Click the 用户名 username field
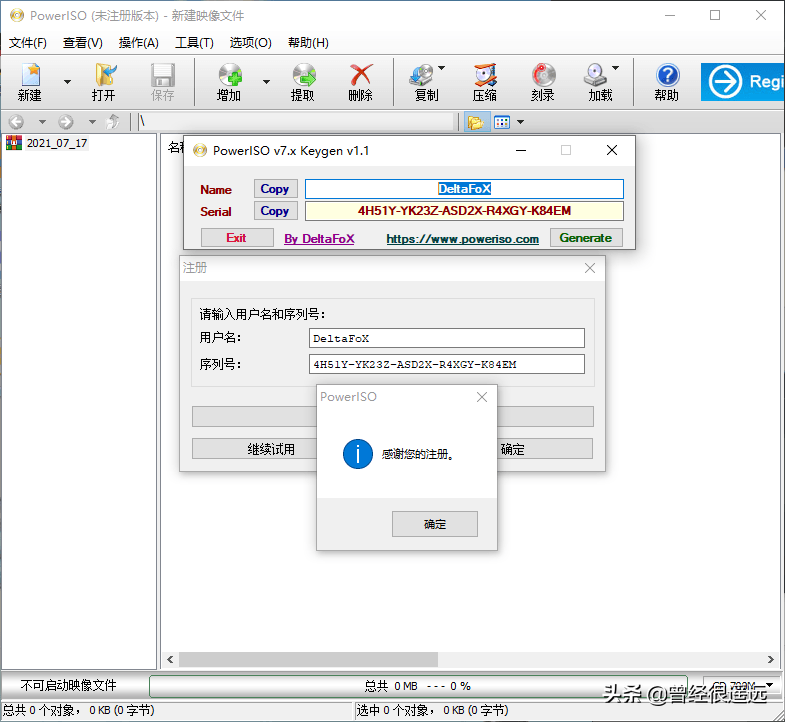The image size is (785, 722). tap(447, 338)
